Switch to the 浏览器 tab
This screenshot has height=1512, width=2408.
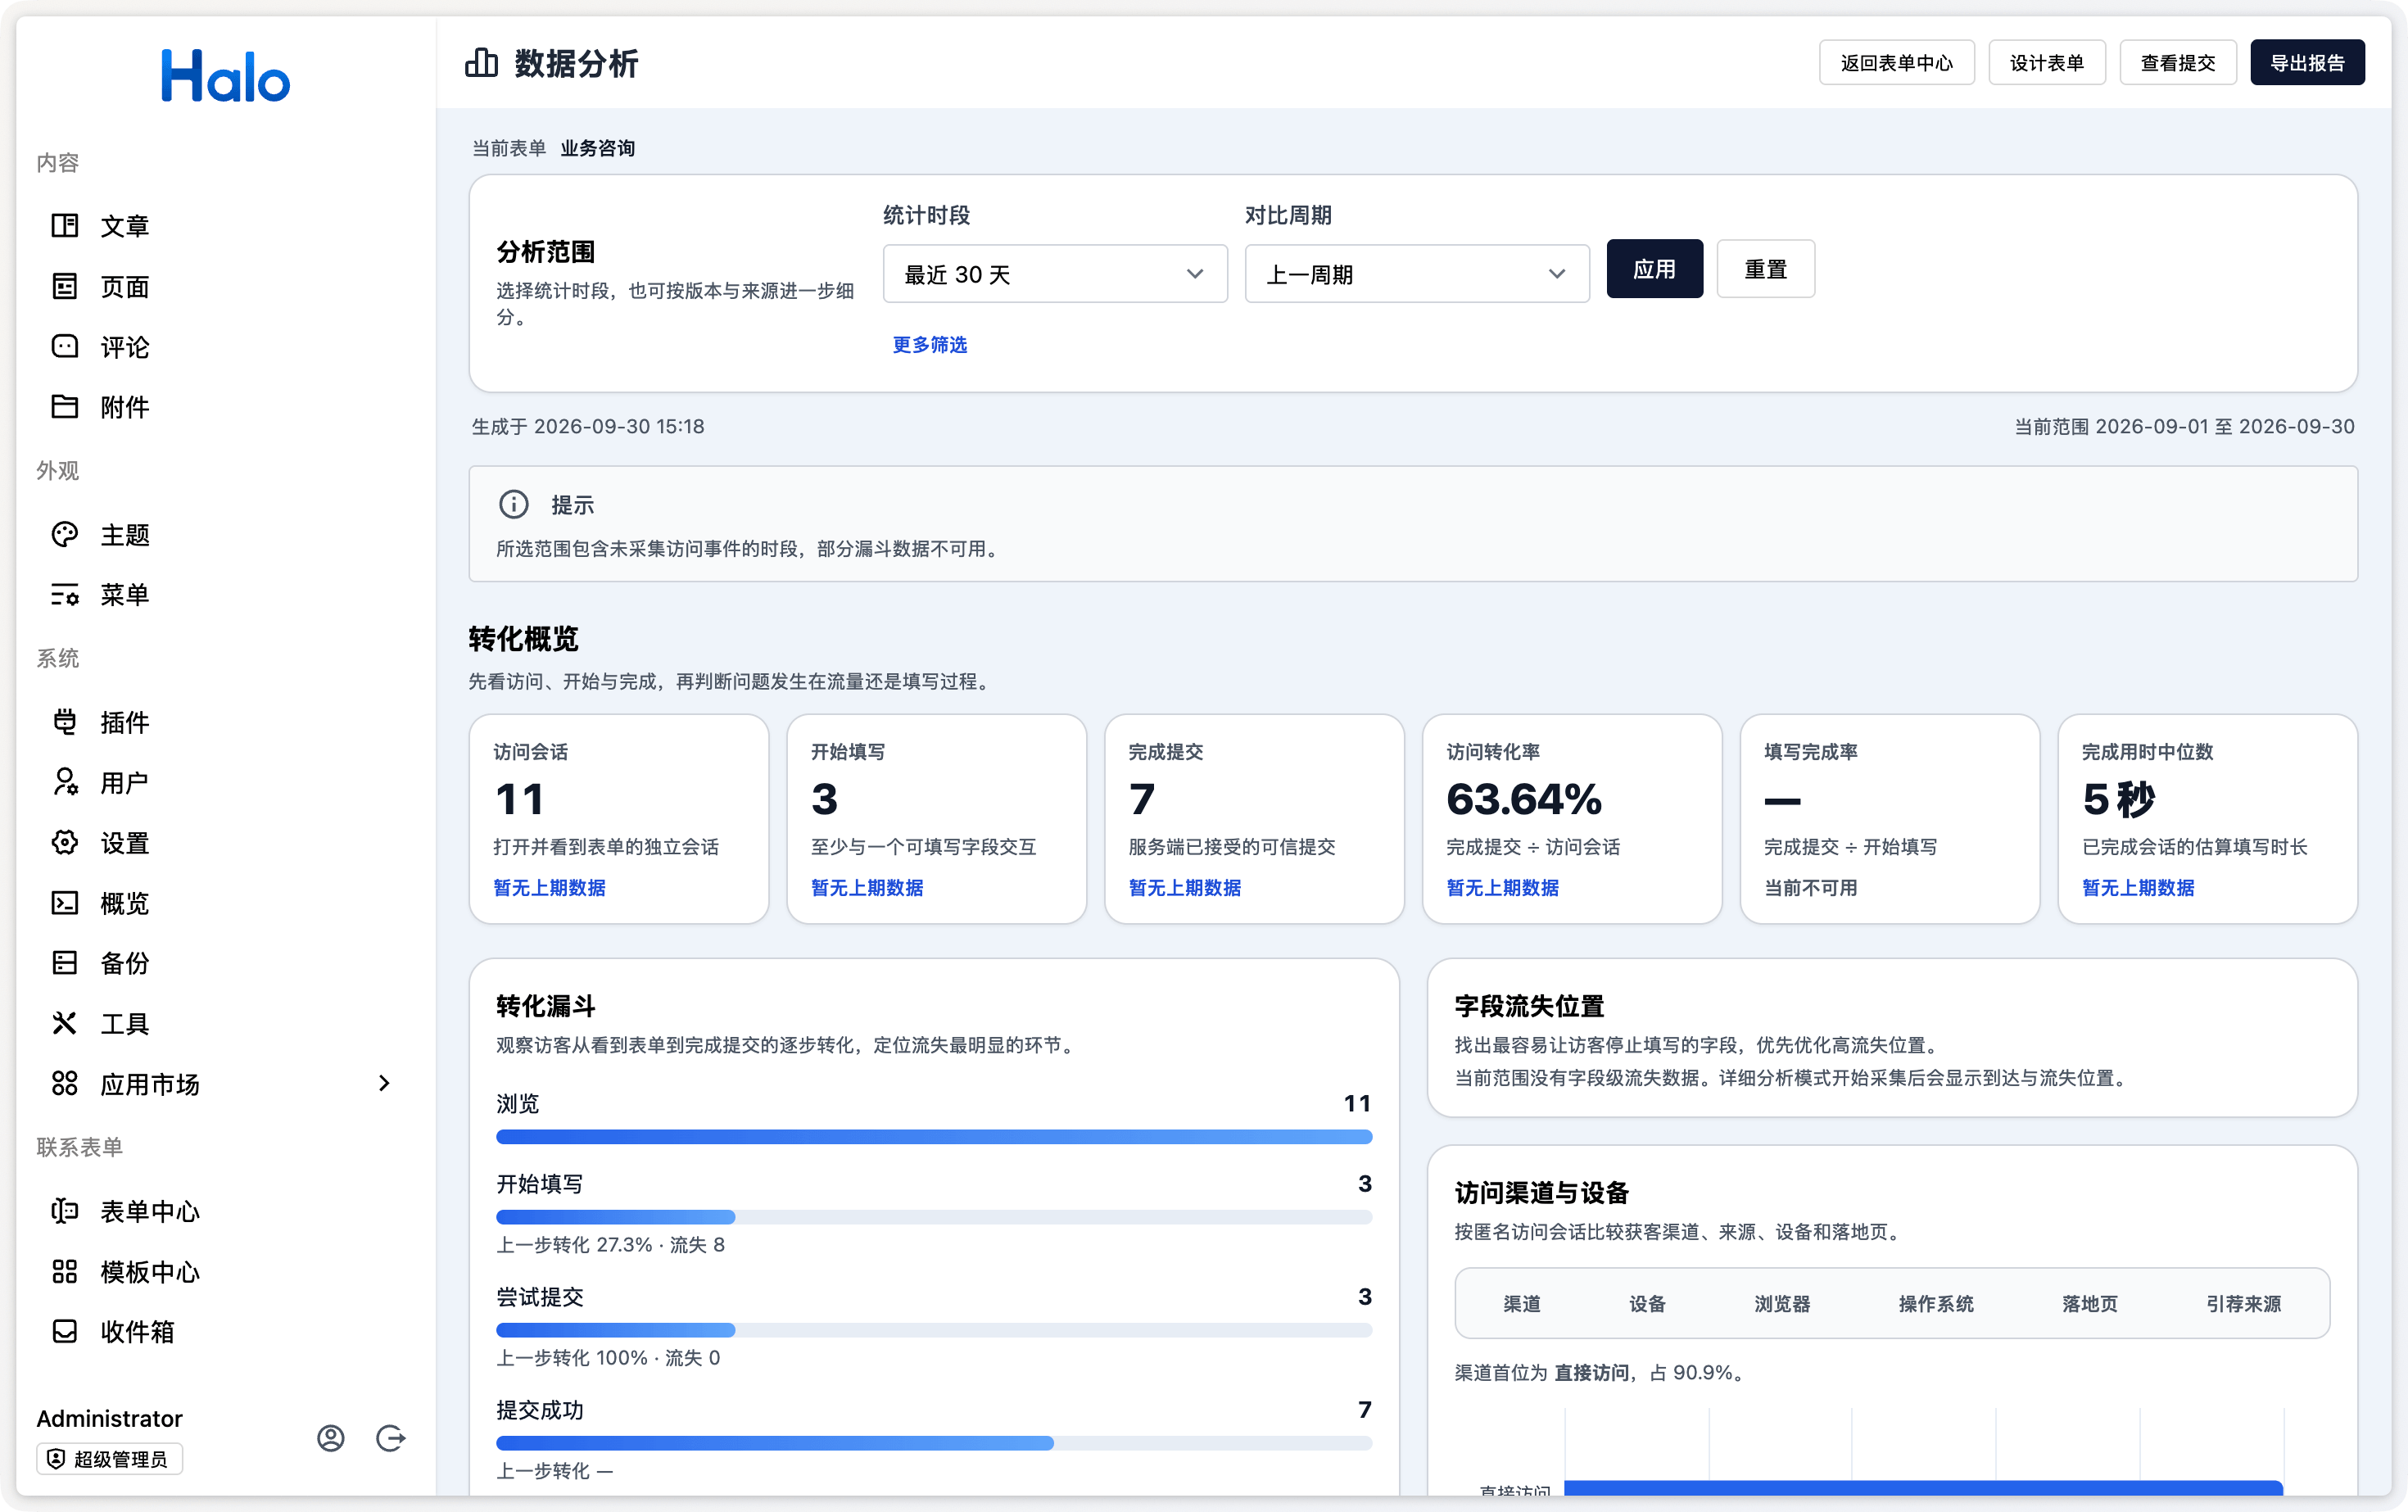pos(1783,1304)
